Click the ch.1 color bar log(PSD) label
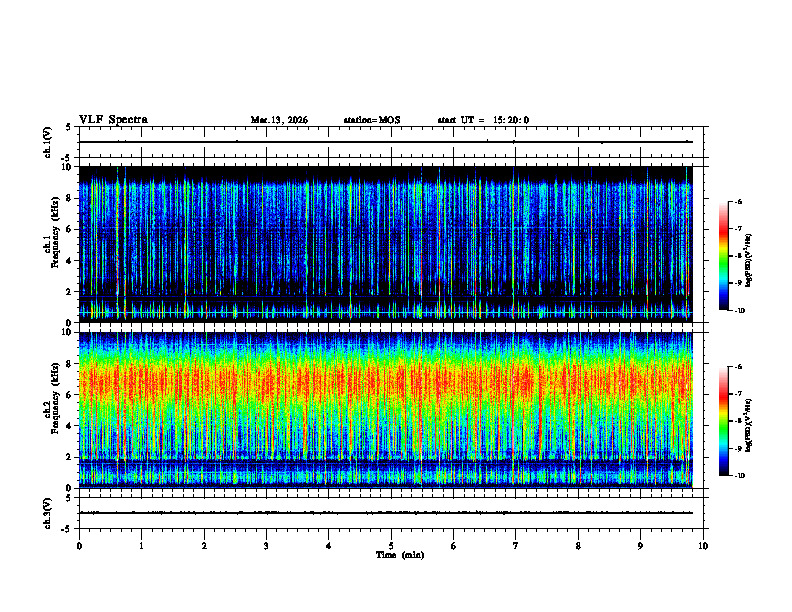The image size is (792, 612). tap(748, 261)
